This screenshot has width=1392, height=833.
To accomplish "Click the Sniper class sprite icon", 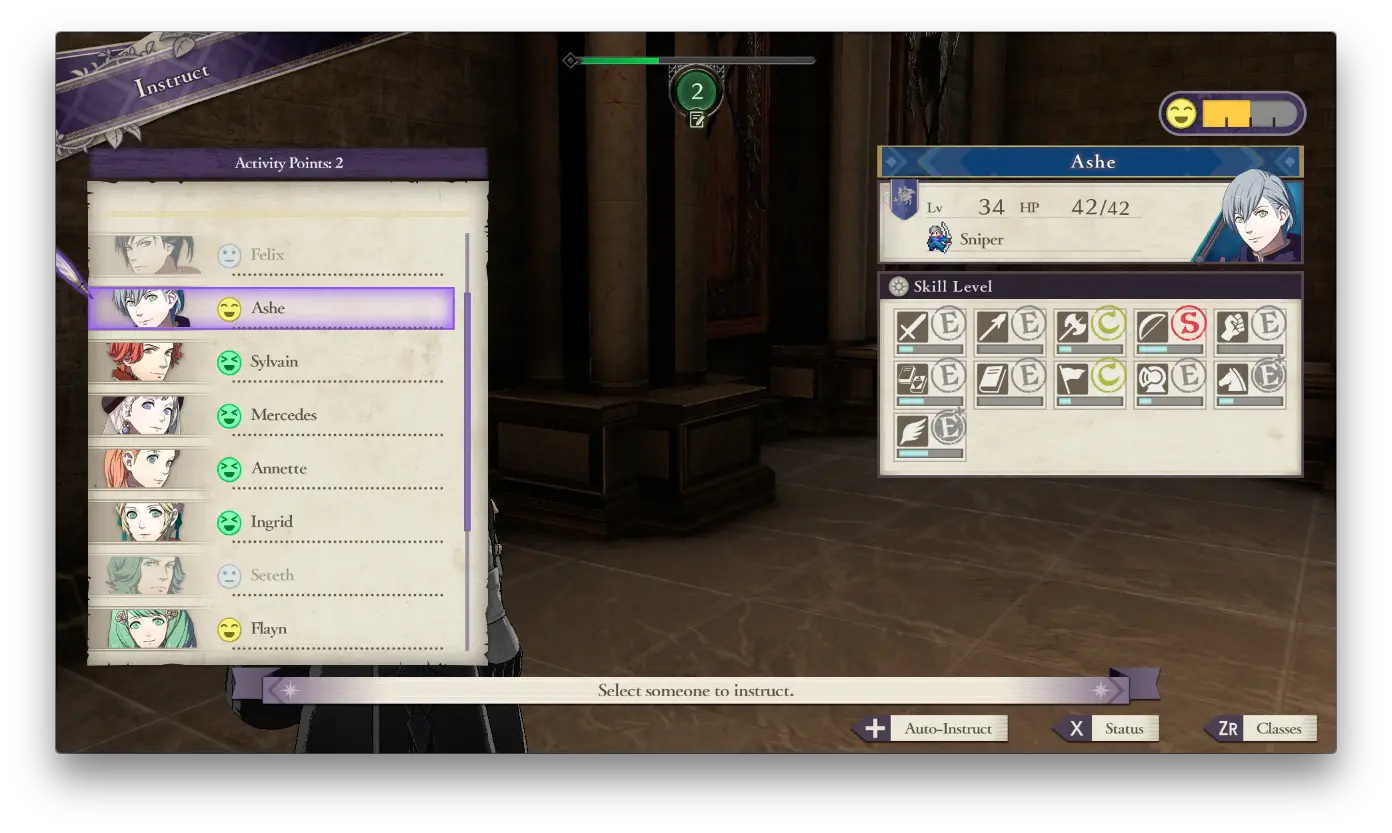I will tap(939, 239).
